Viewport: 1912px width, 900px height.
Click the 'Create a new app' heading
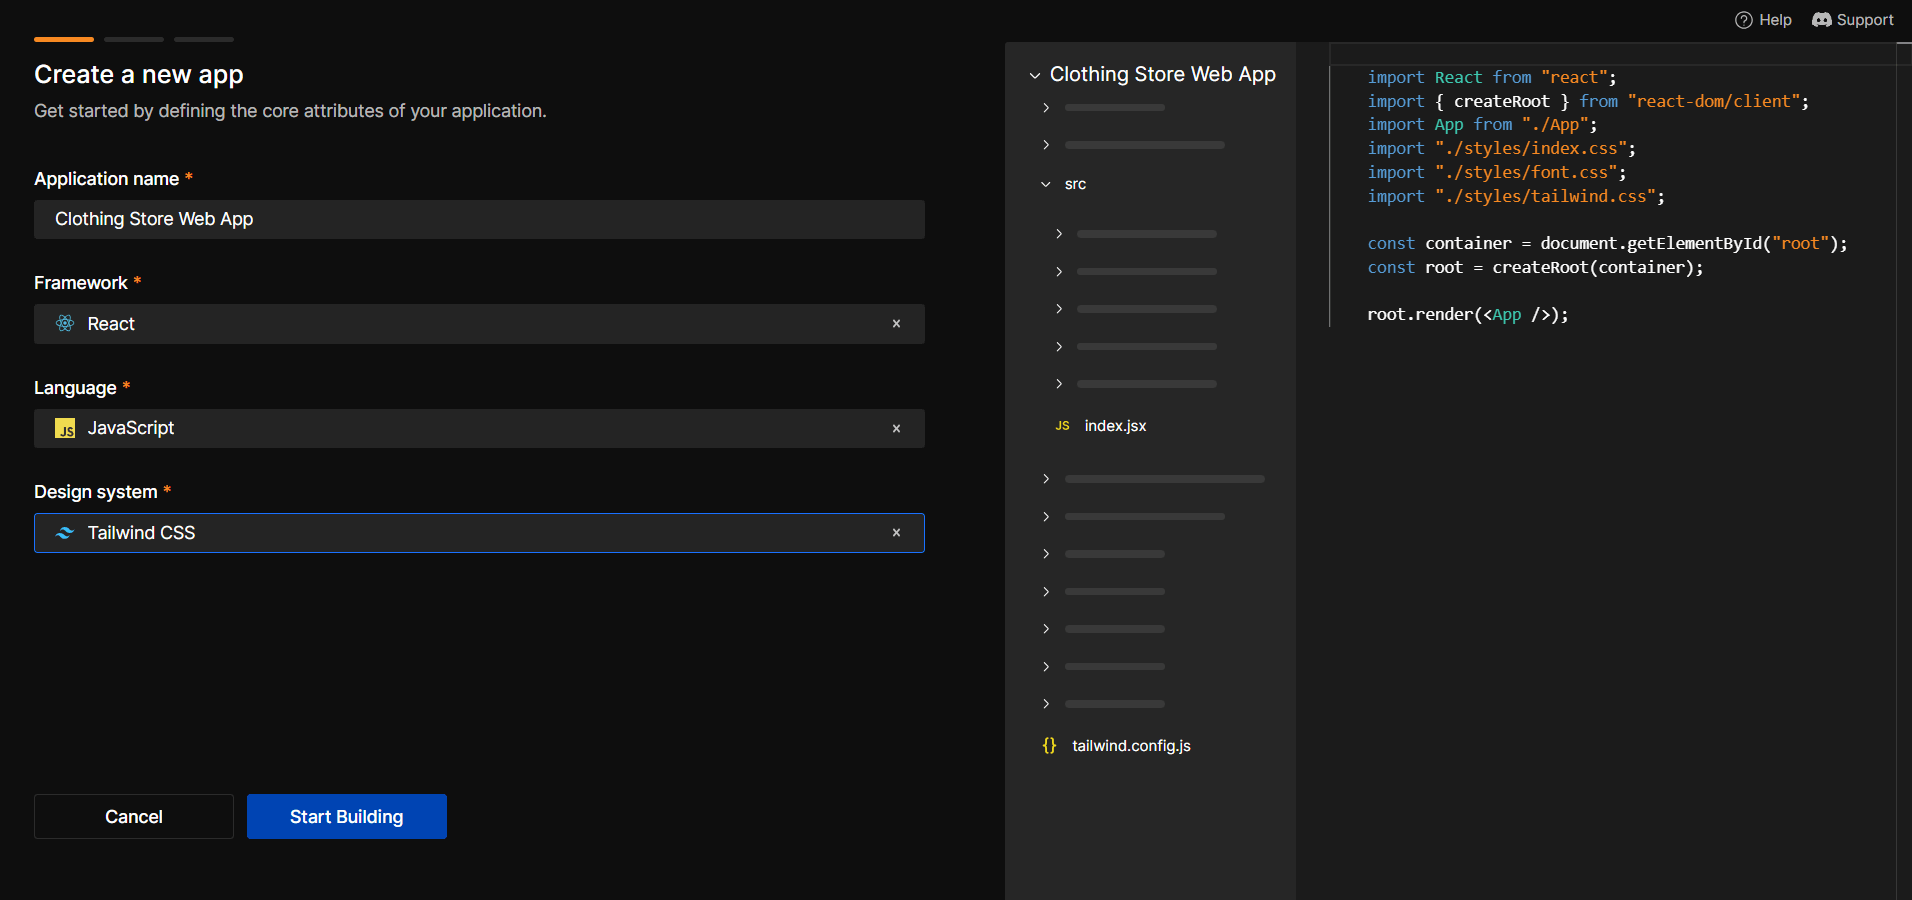tap(139, 75)
